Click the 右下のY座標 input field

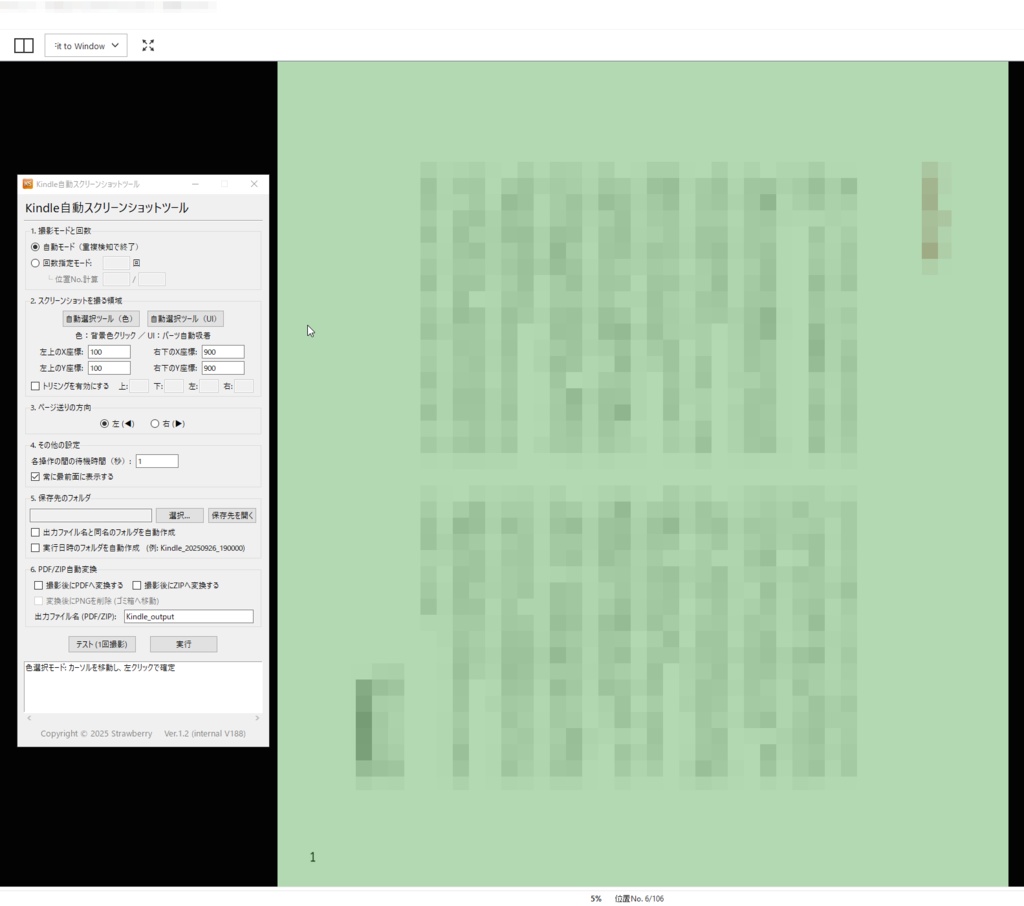coord(223,368)
